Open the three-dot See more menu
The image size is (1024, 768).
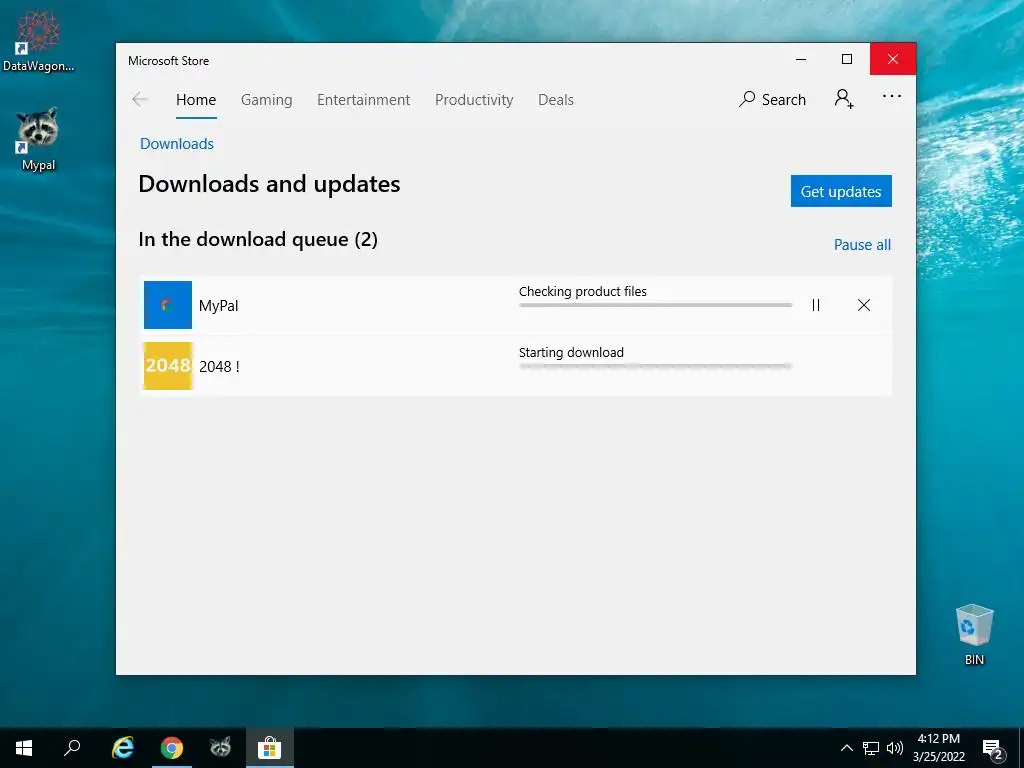891,97
